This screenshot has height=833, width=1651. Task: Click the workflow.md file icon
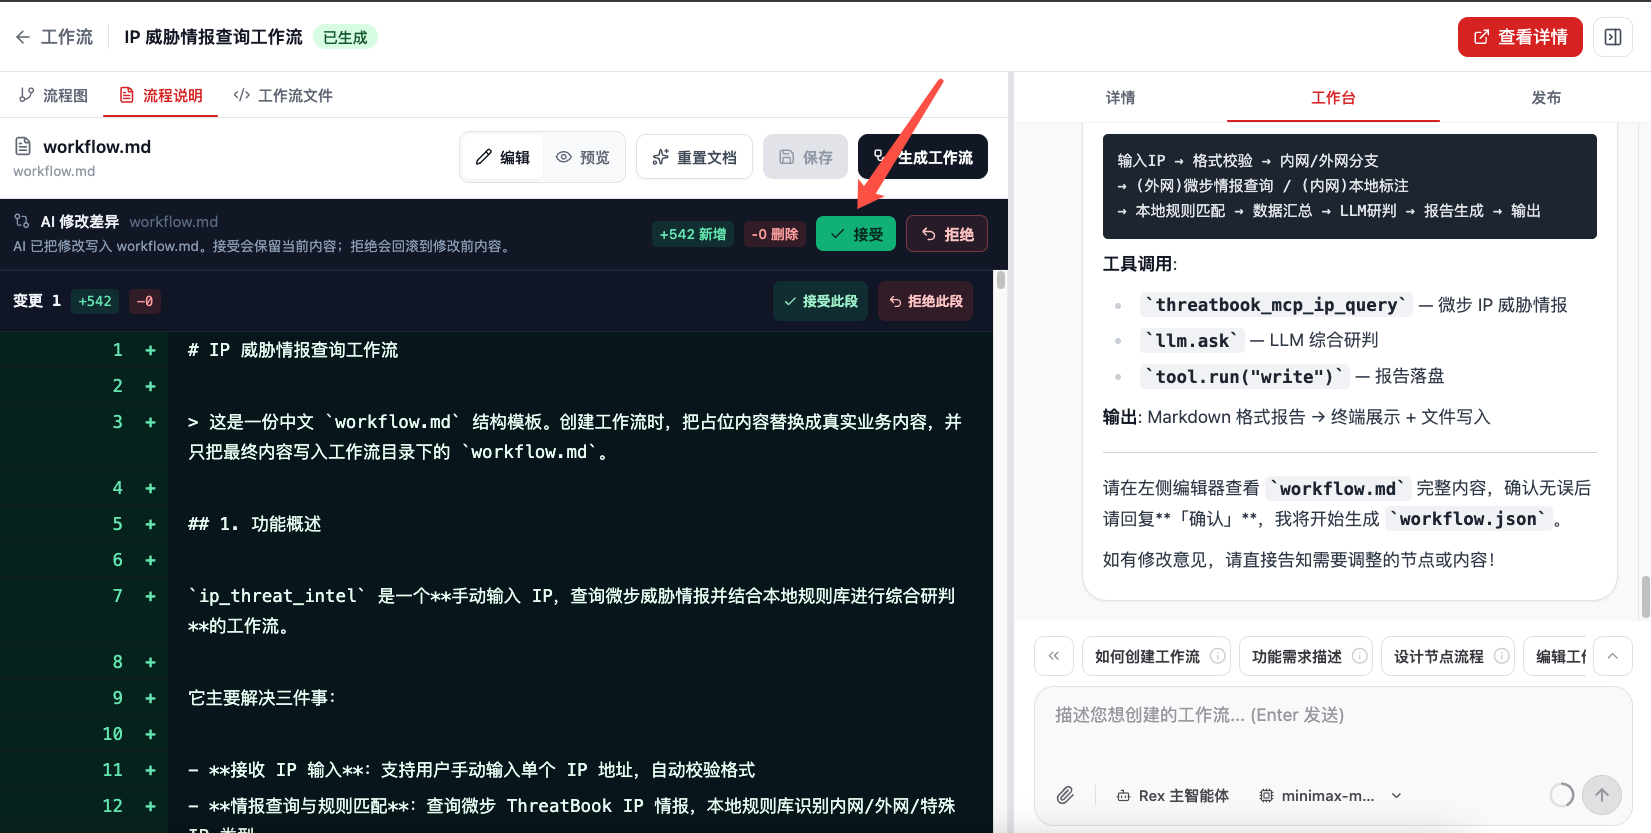(23, 147)
